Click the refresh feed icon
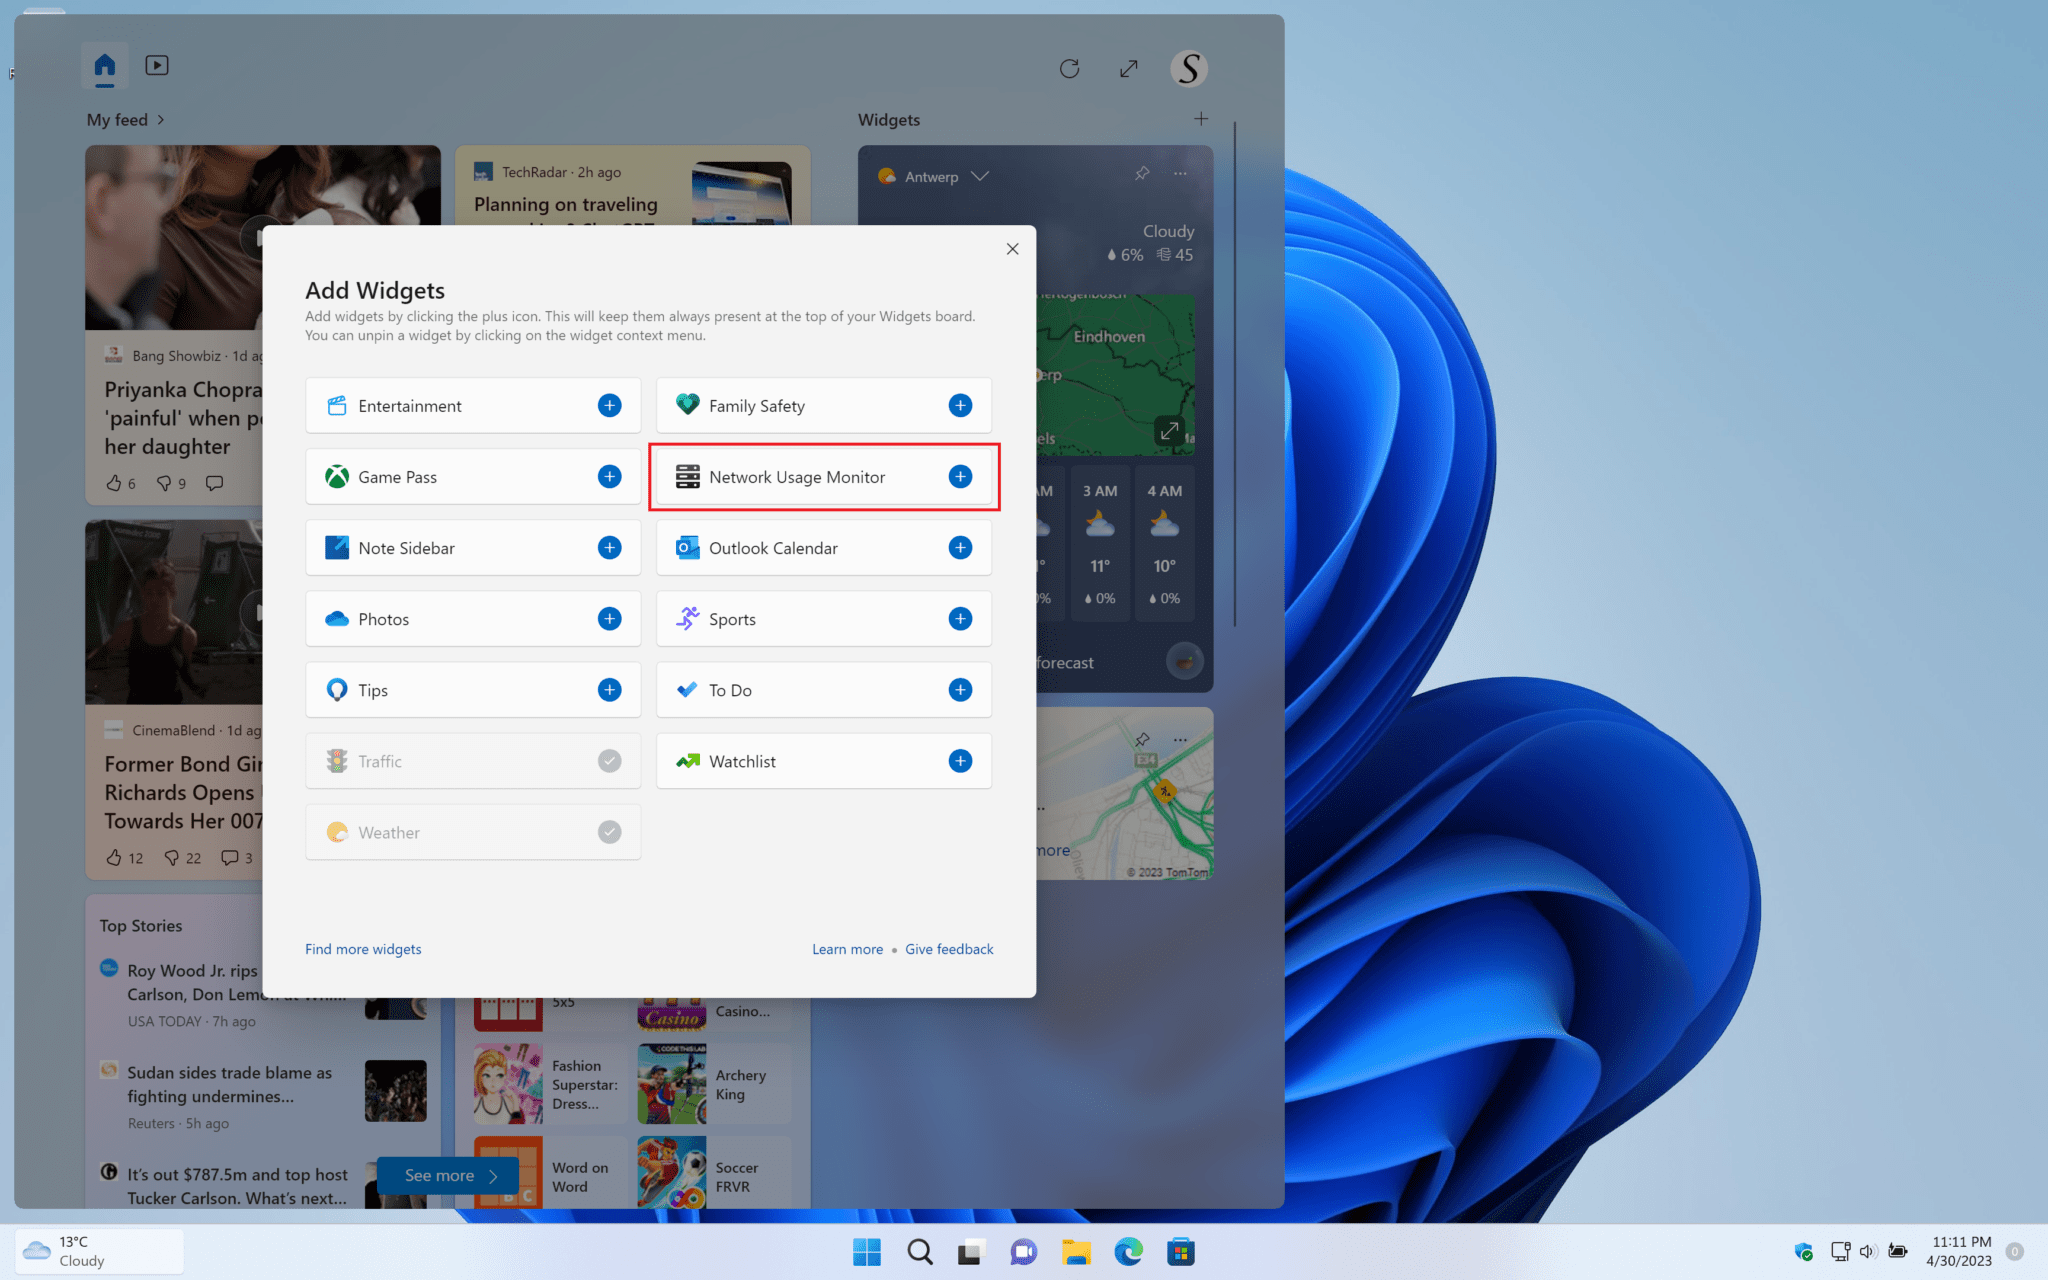 tap(1069, 68)
